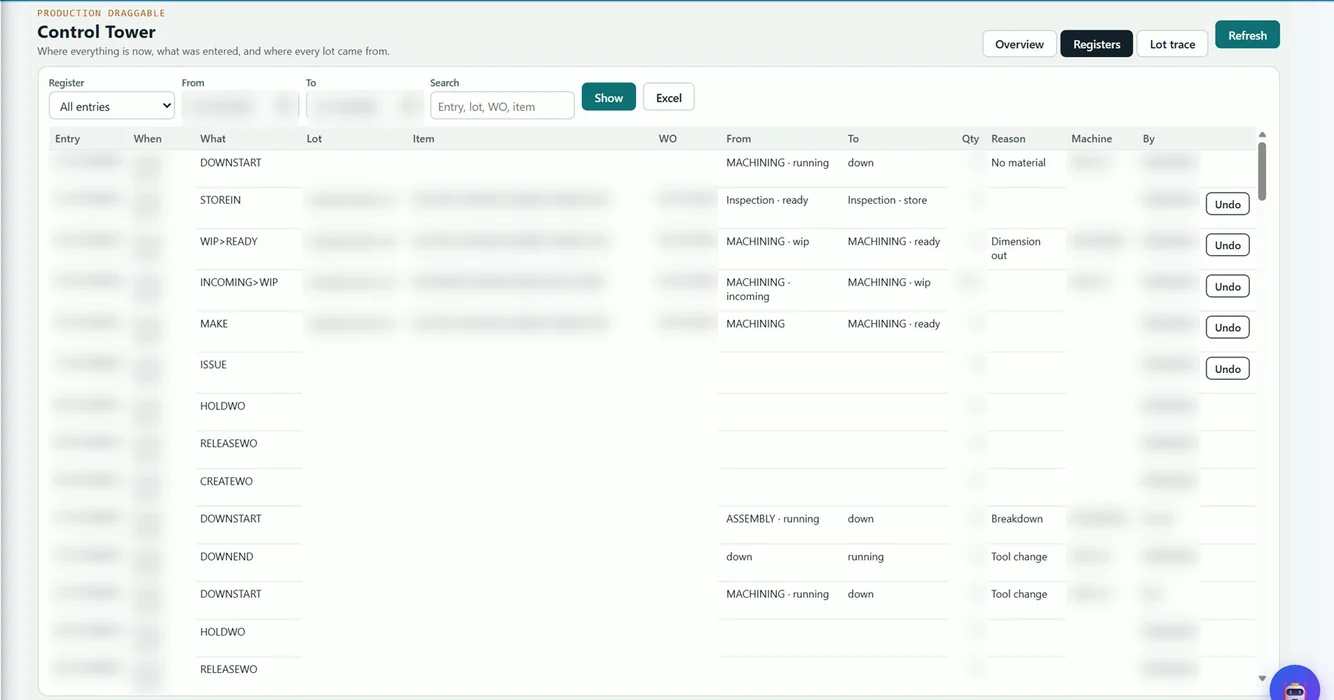Click the Show button
This screenshot has width=1334, height=700.
[608, 97]
